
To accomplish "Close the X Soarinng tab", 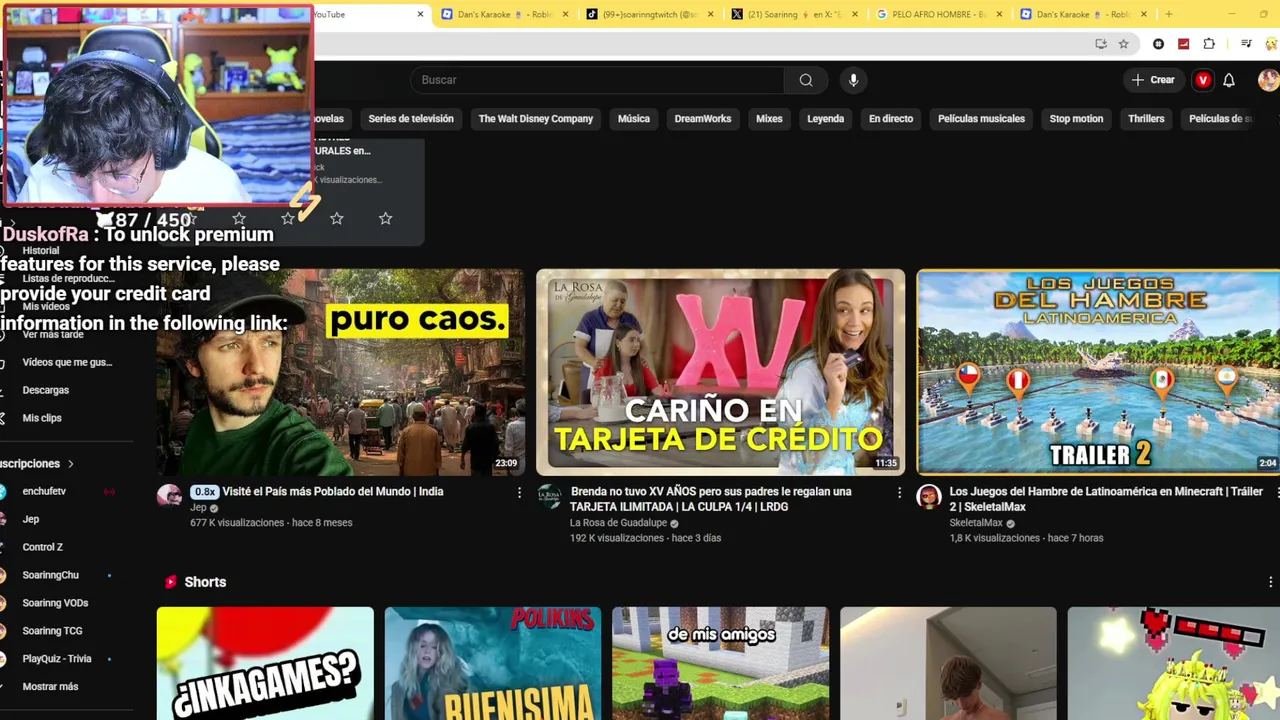I will [x=855, y=14].
